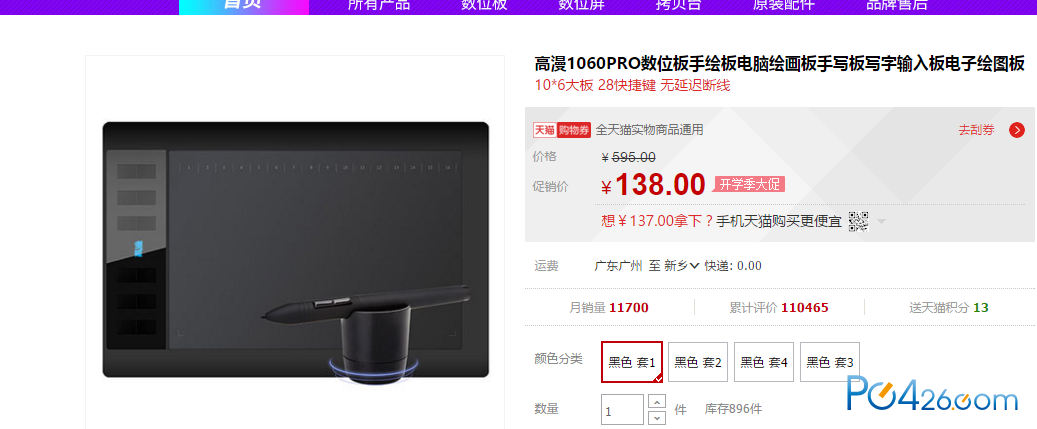Pick the 黑色 套4 variant
The height and width of the screenshot is (429, 1037).
(764, 362)
